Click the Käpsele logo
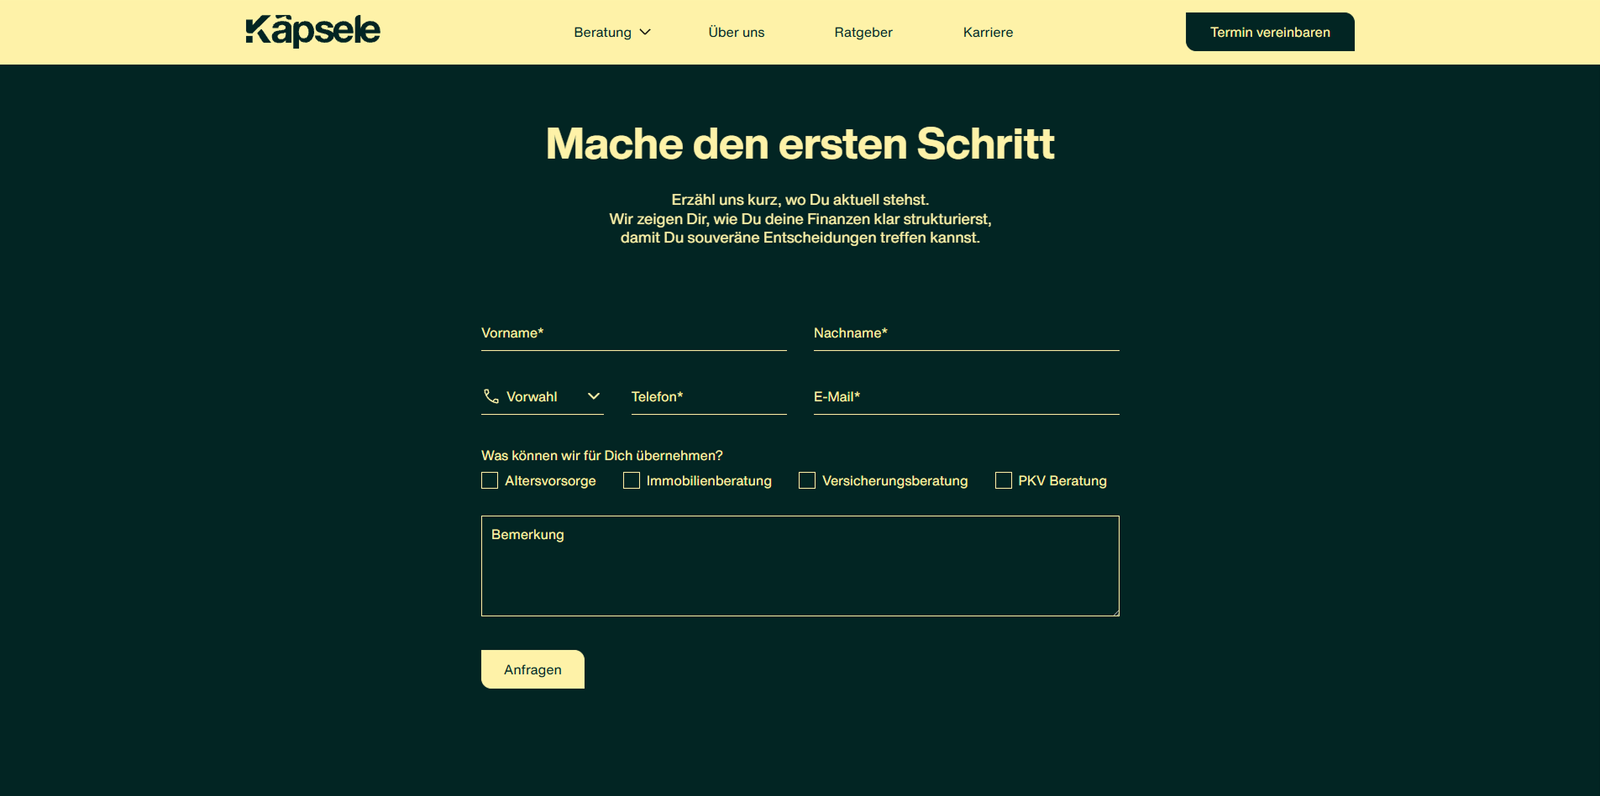 click(313, 31)
